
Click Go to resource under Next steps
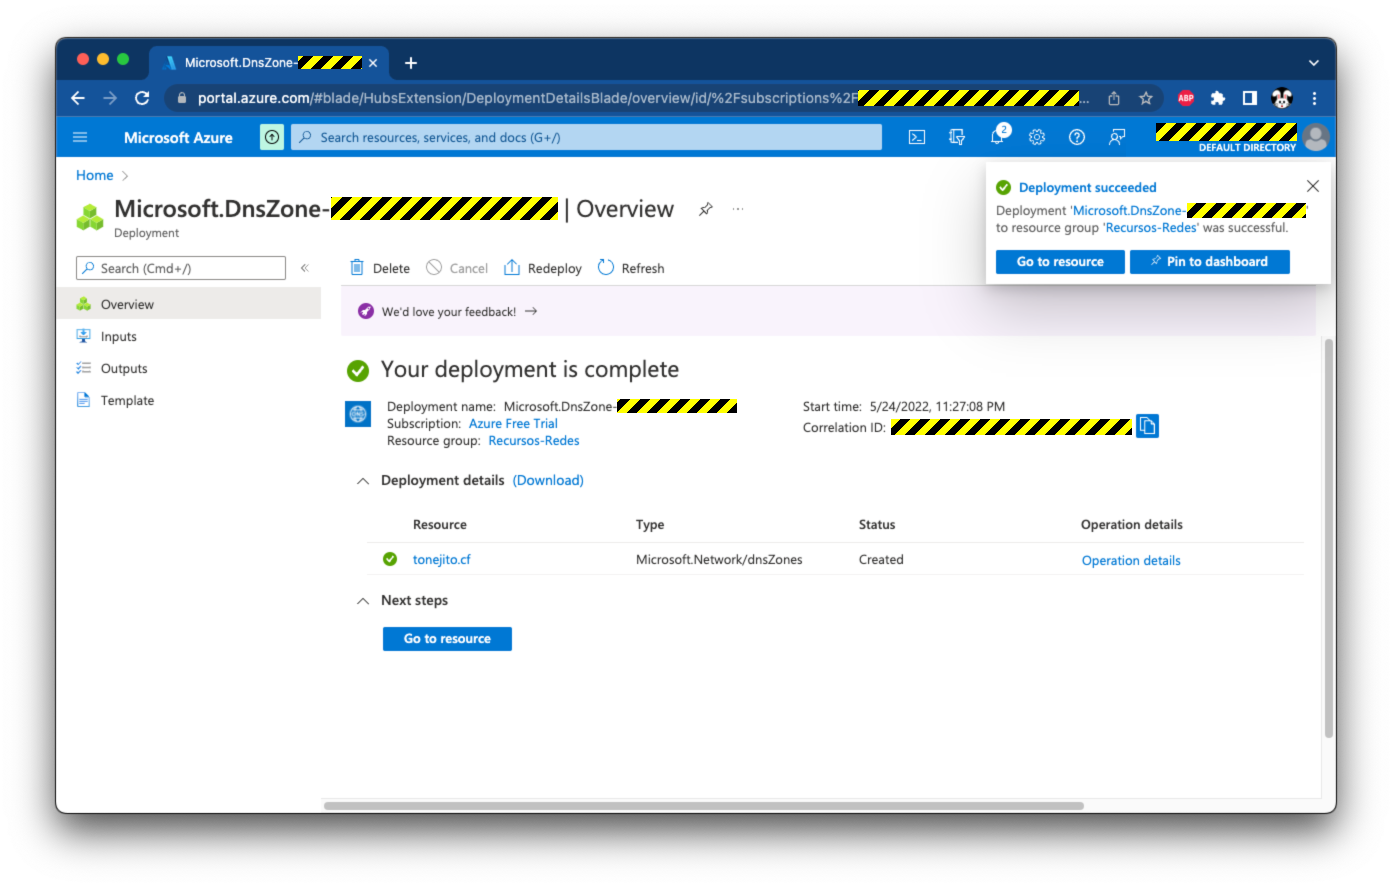[447, 639]
